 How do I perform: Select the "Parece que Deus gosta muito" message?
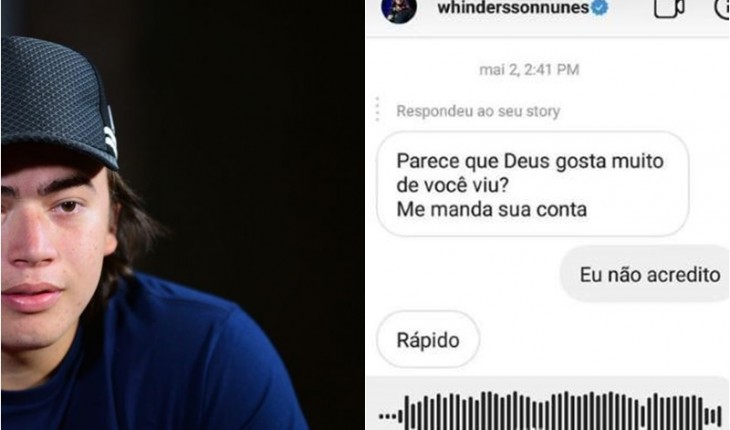[x=530, y=161]
